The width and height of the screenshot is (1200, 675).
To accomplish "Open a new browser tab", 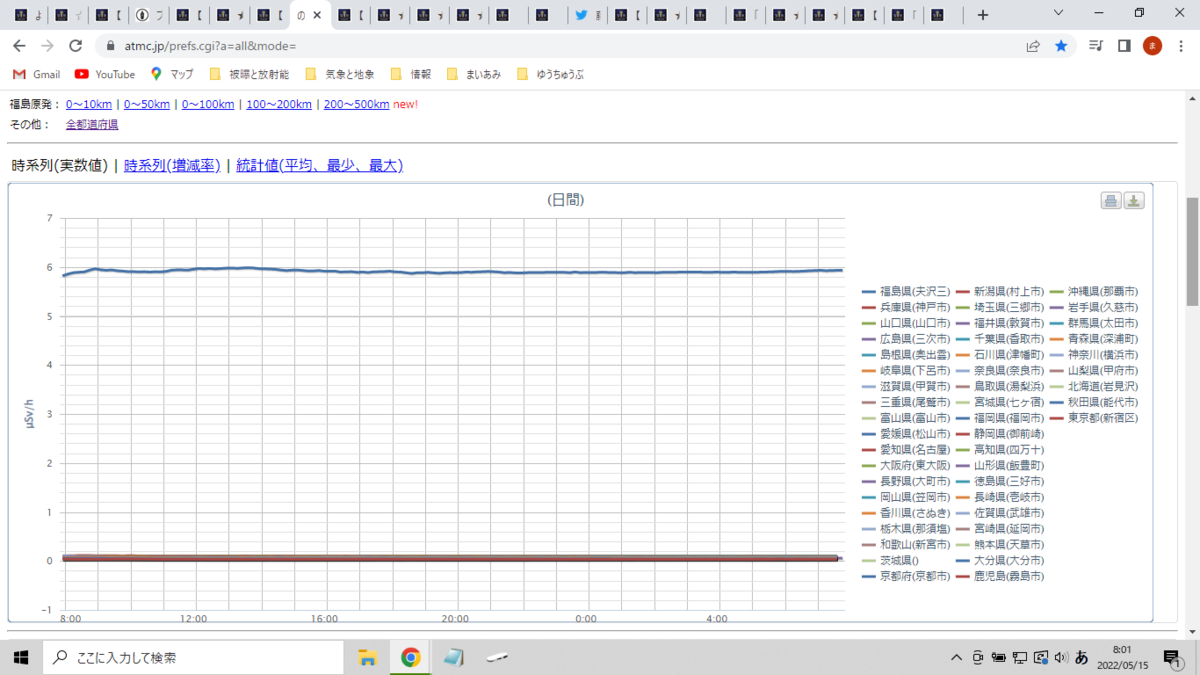I will click(983, 15).
